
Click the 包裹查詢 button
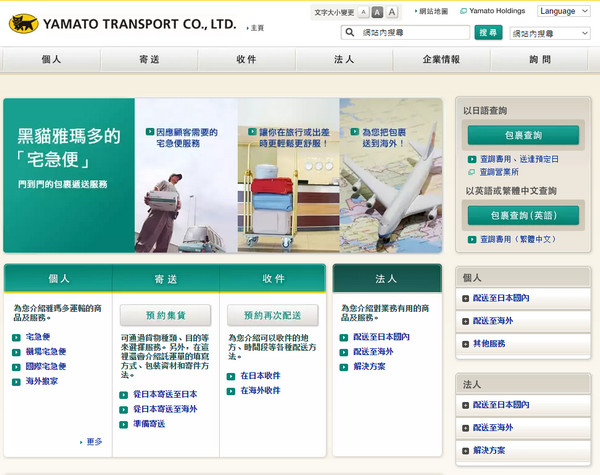(523, 135)
